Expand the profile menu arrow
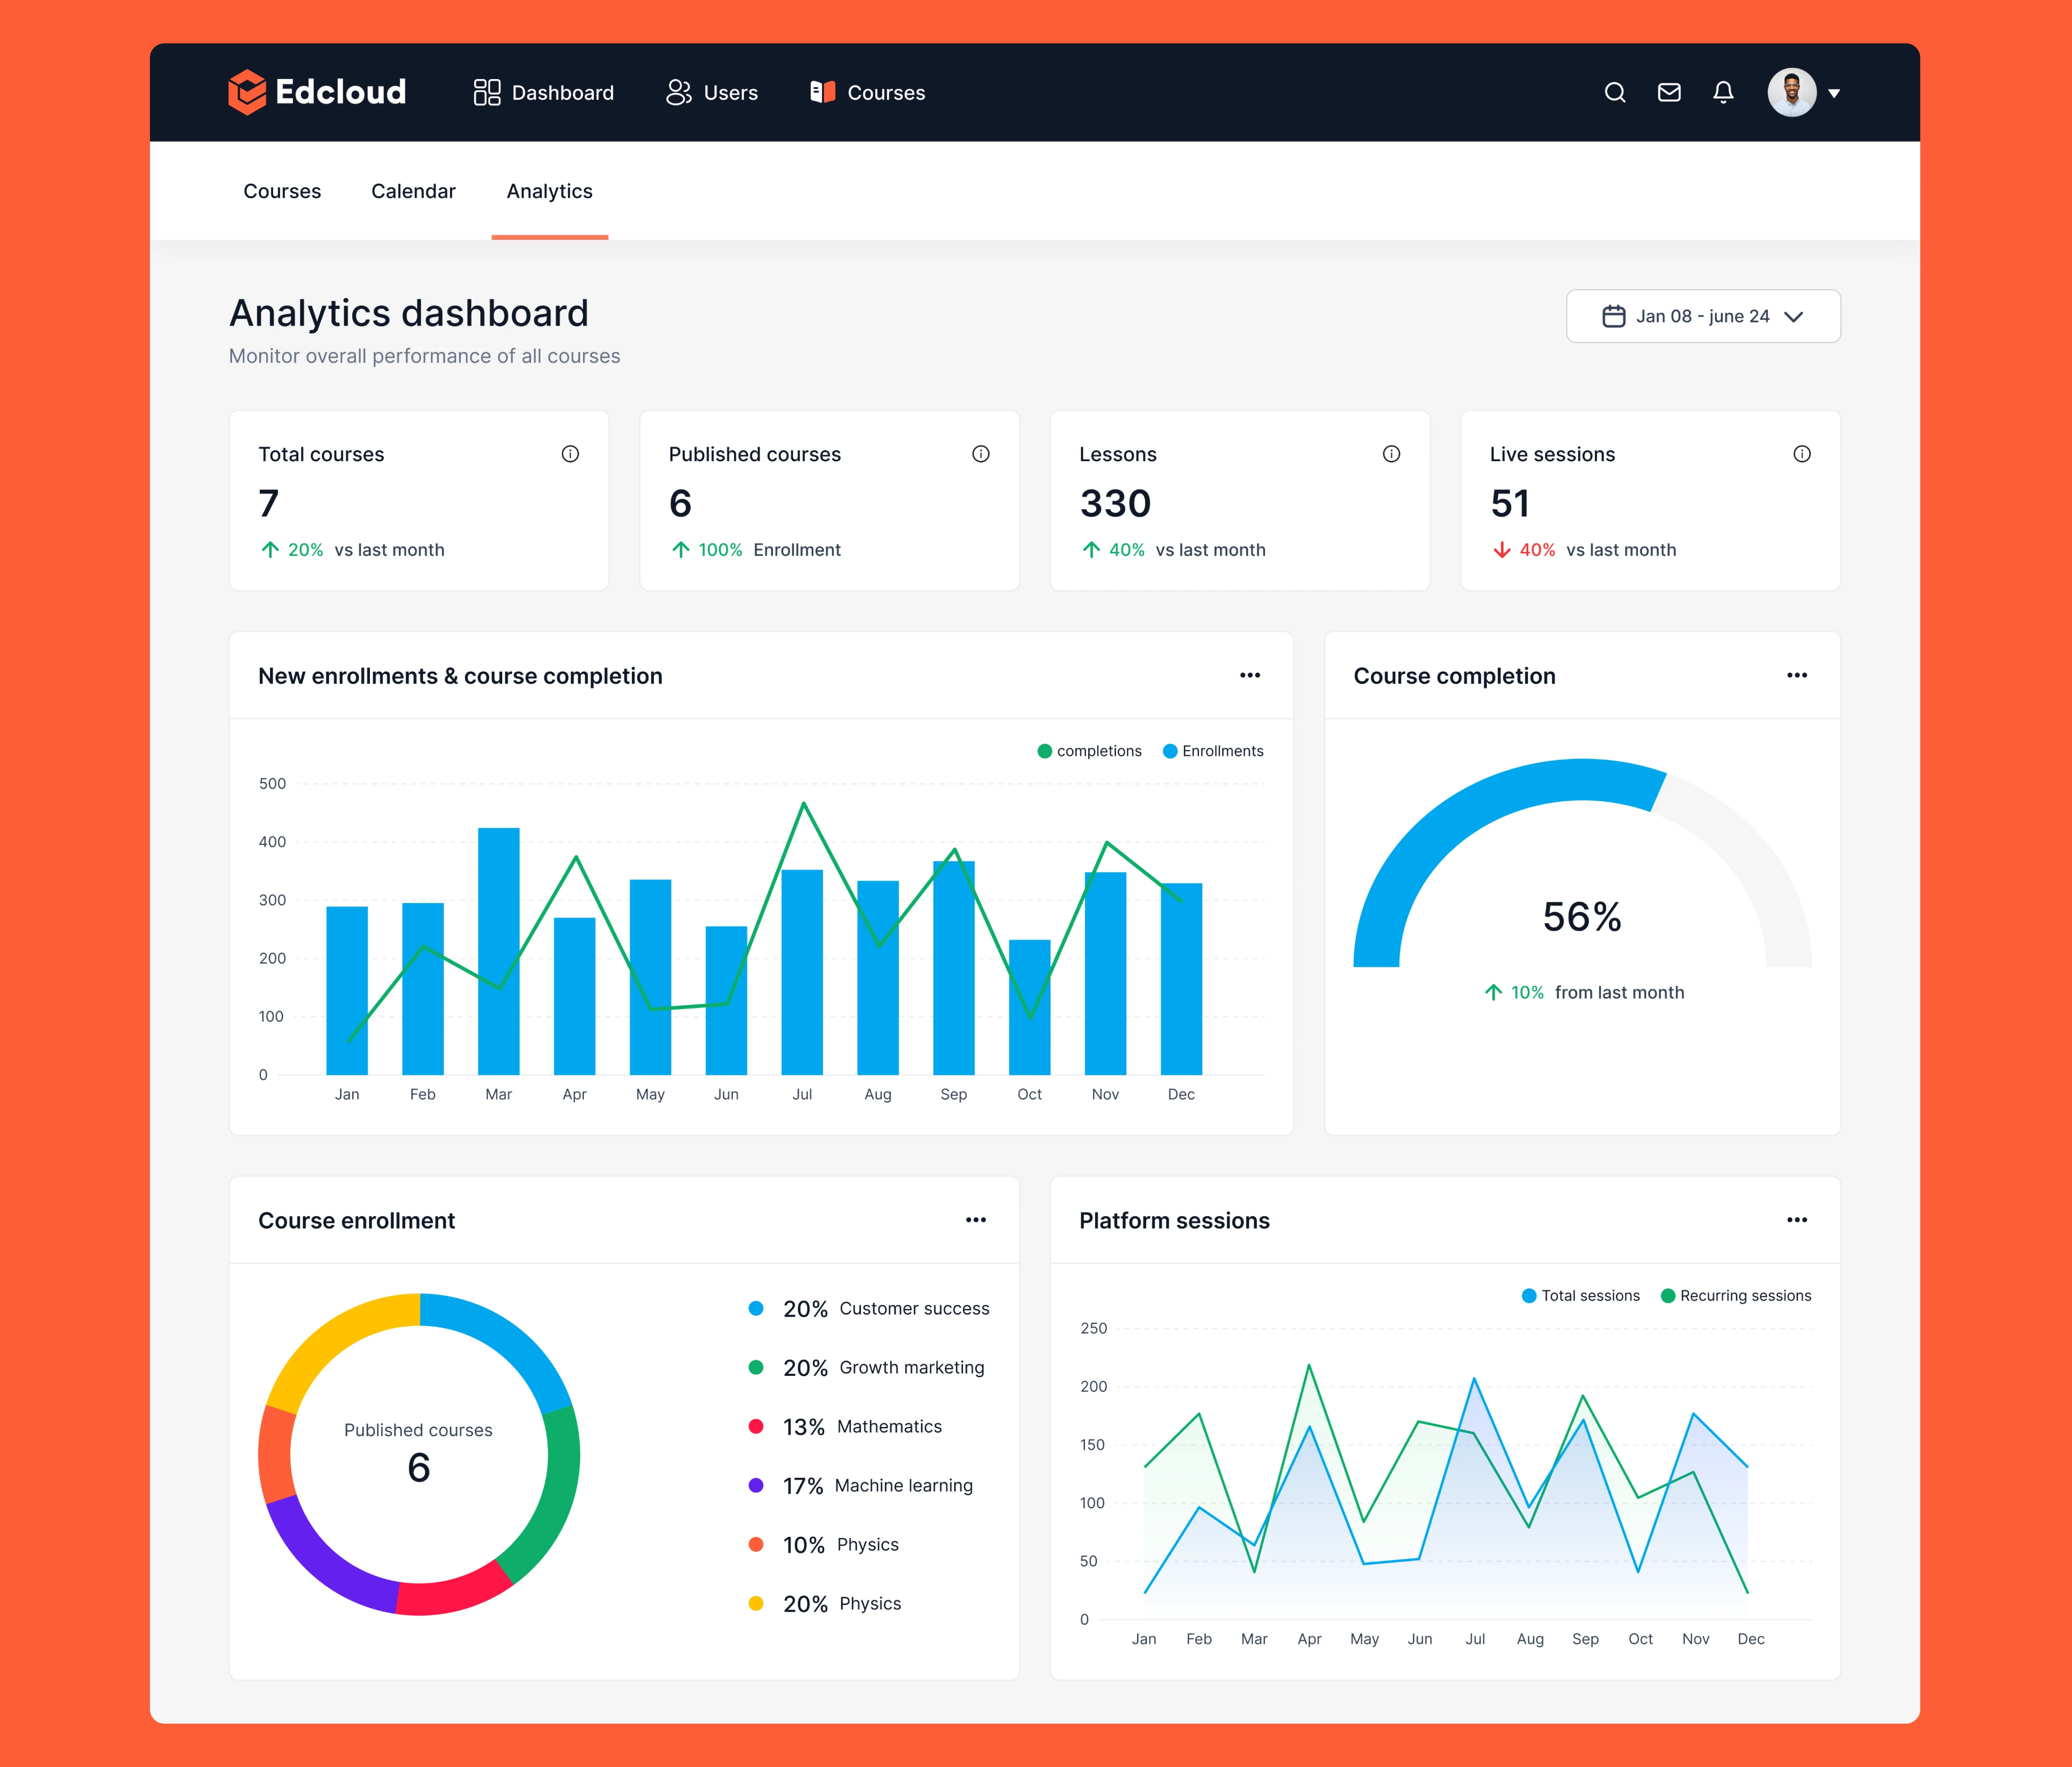 coord(1834,93)
